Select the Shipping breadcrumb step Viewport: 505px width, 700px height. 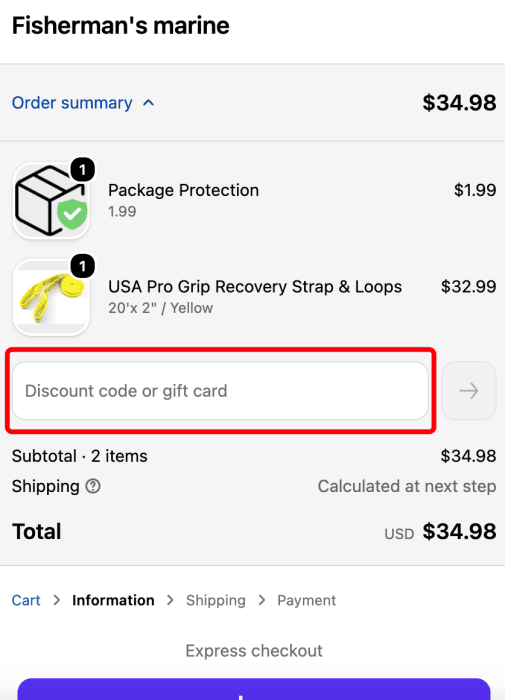(216, 600)
